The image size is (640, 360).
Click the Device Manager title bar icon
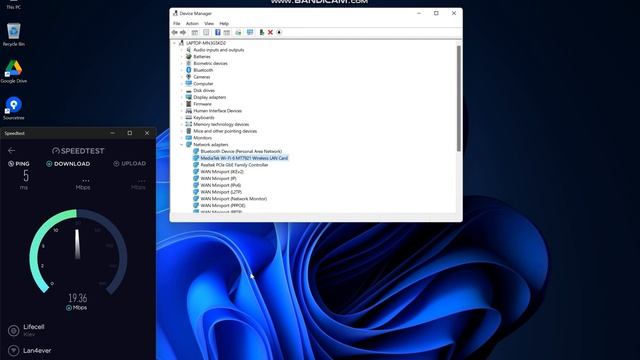pyautogui.click(x=175, y=13)
